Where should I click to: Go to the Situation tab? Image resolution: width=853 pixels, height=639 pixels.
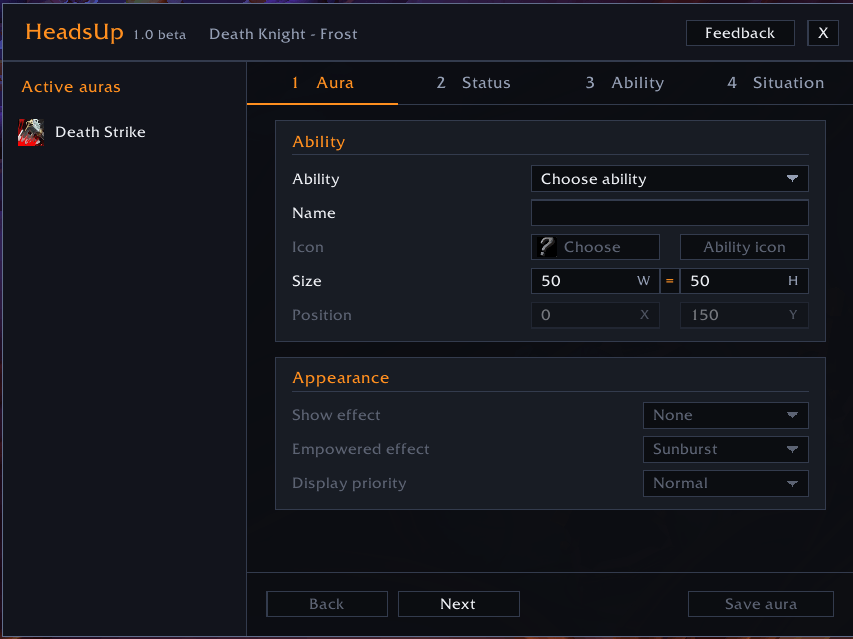coord(776,83)
